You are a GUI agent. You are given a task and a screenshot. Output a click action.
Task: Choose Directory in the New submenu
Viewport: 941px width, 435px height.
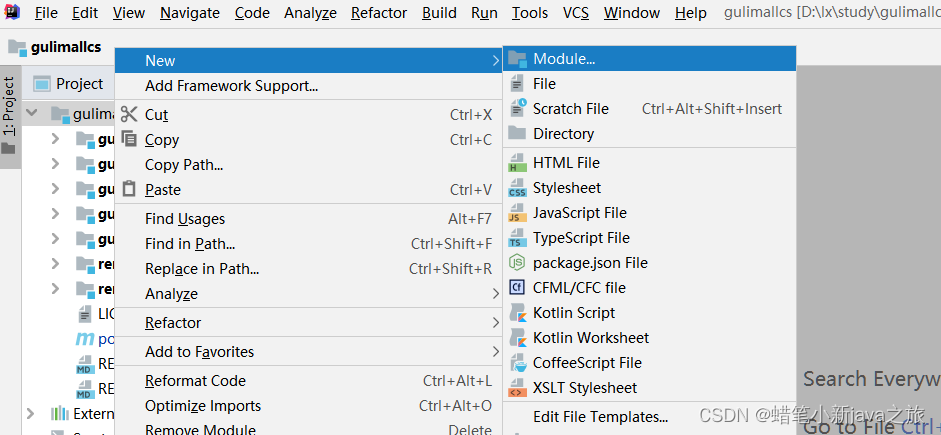563,134
